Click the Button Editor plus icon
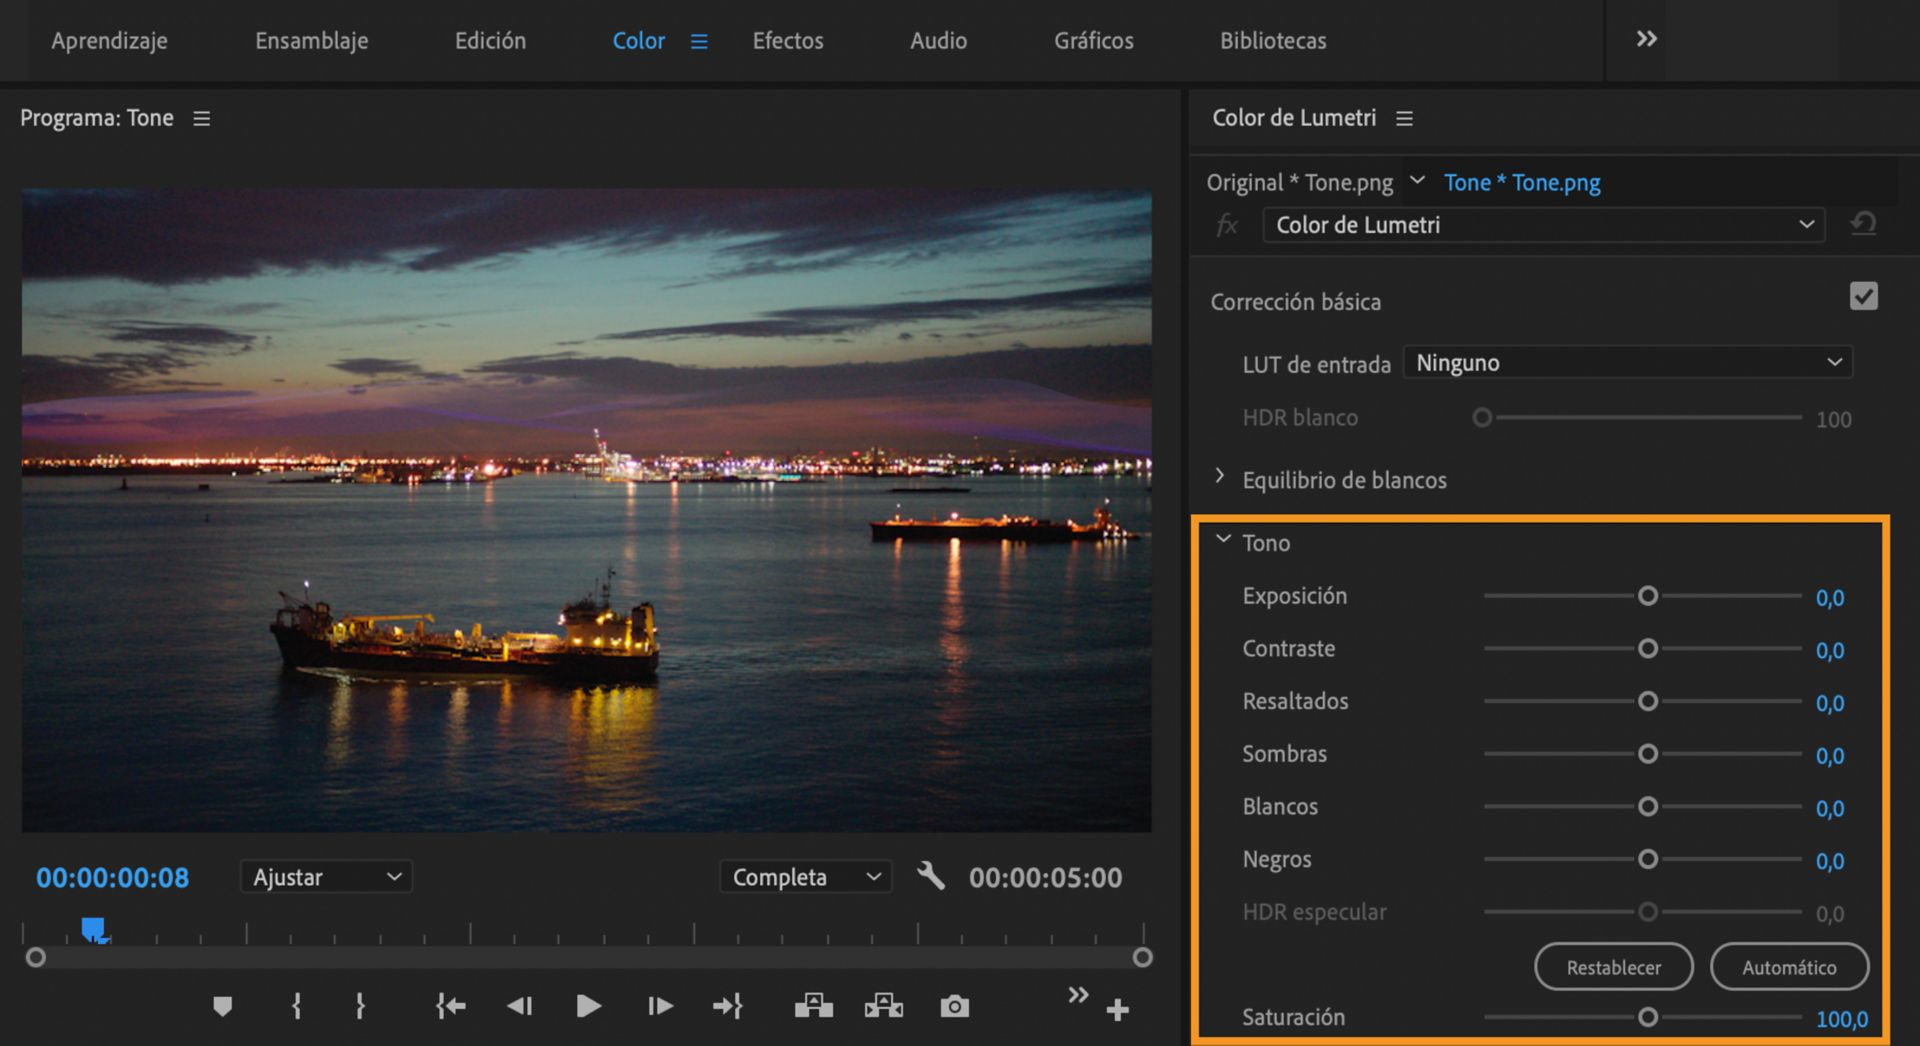1920x1046 pixels. [x=1117, y=1010]
